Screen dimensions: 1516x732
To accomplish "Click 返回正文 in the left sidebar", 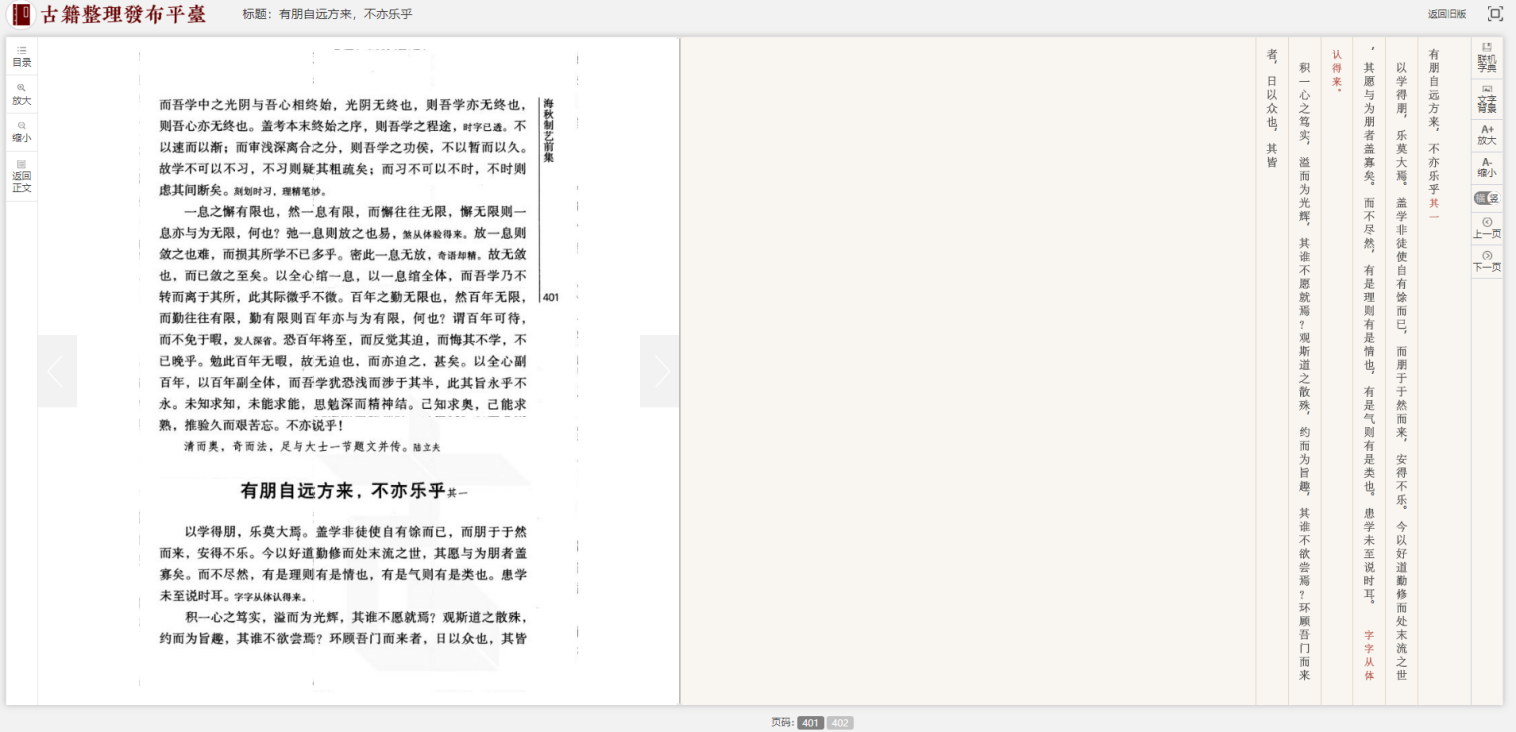I will coord(21,176).
